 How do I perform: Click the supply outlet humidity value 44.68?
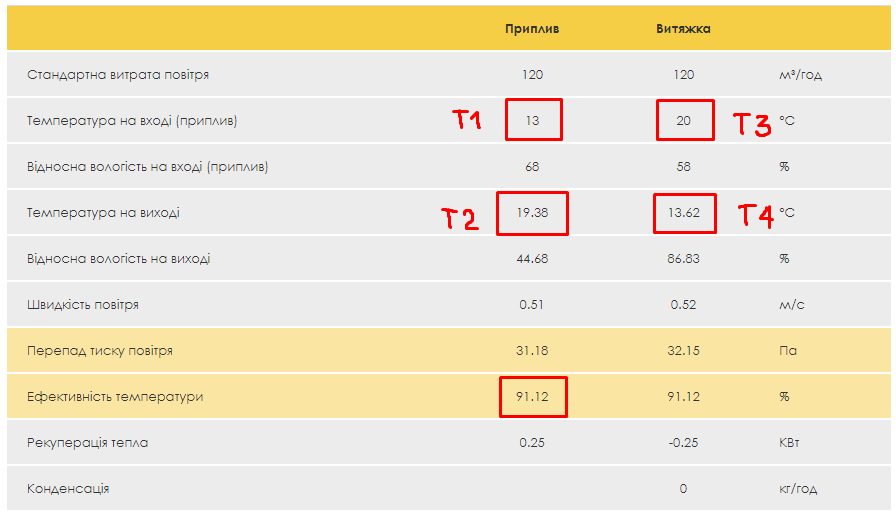(x=532, y=259)
